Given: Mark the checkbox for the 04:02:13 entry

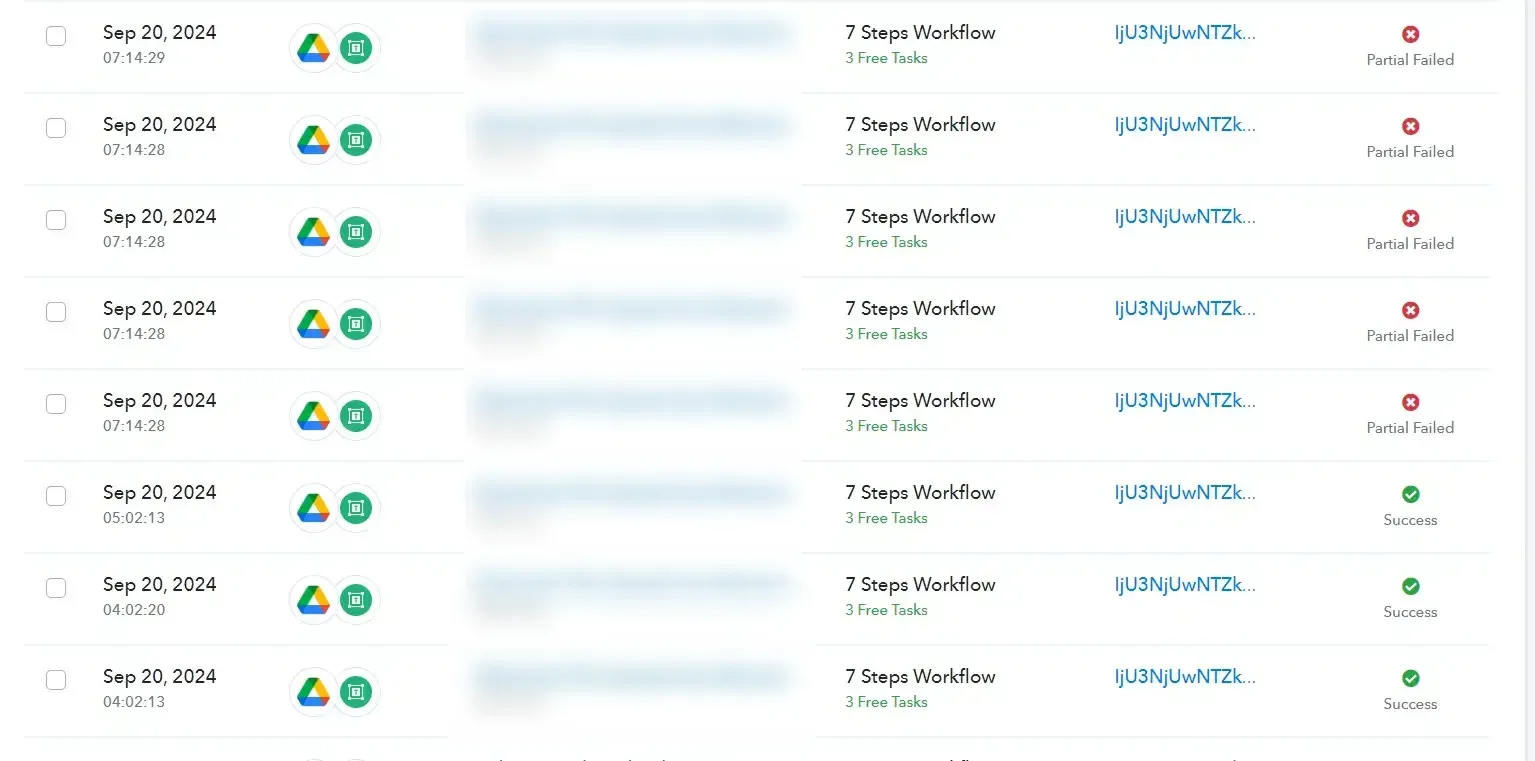Looking at the screenshot, I should tap(56, 680).
